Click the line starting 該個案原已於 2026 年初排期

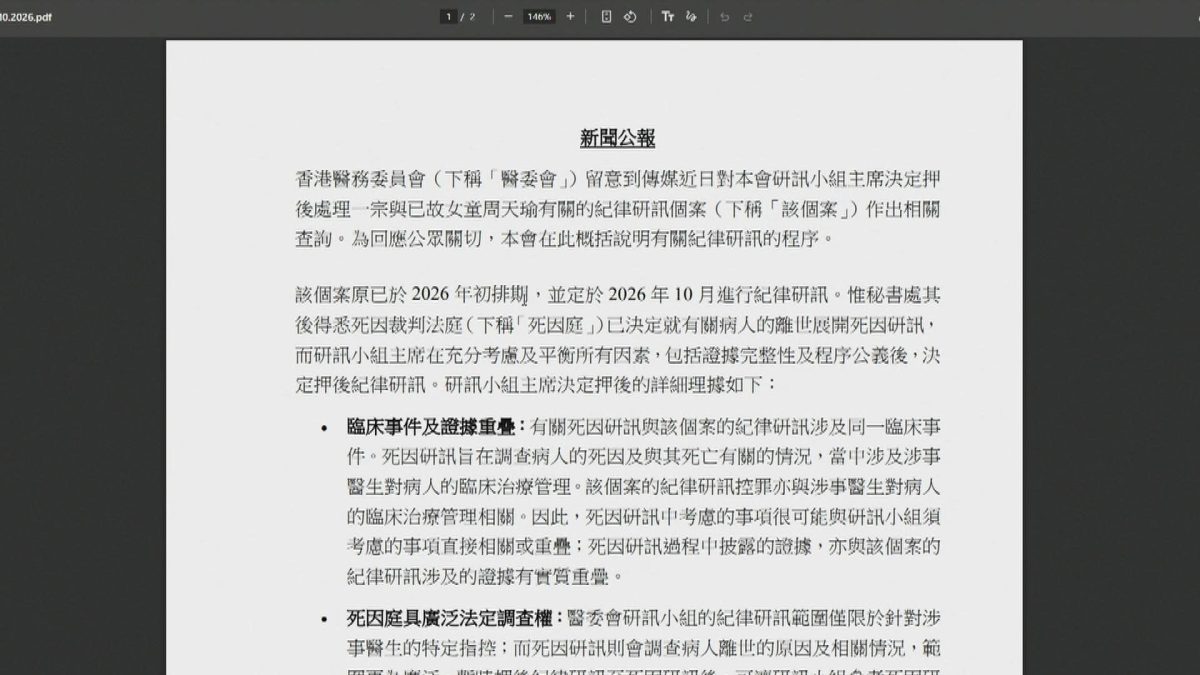click(x=618, y=296)
